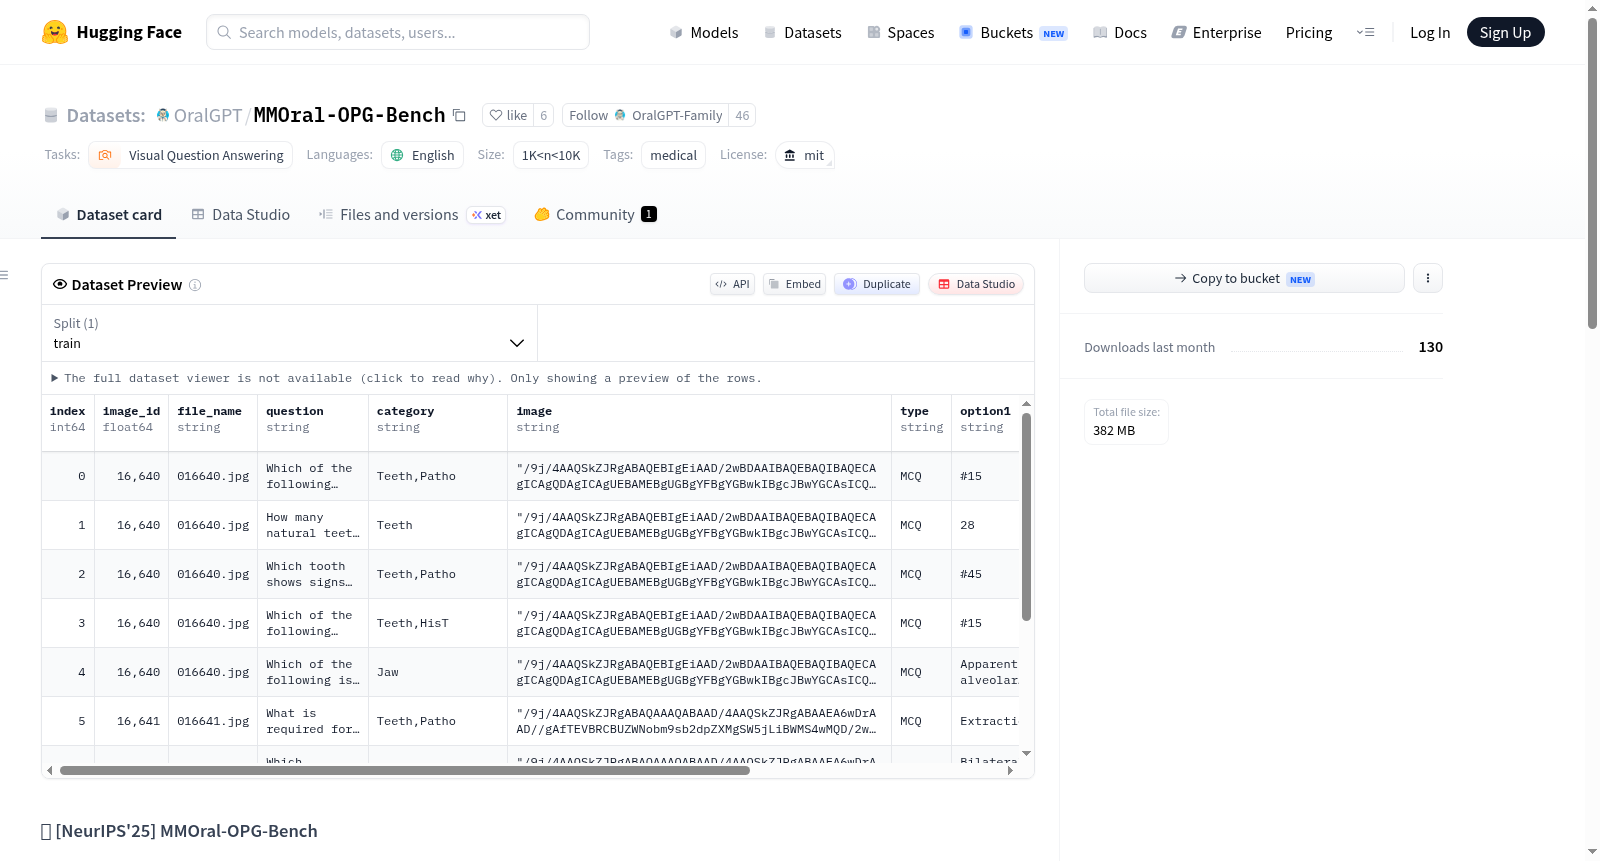Screen dimensions: 1600x861
Task: Click the Hugging Face logo icon
Action: (55, 32)
